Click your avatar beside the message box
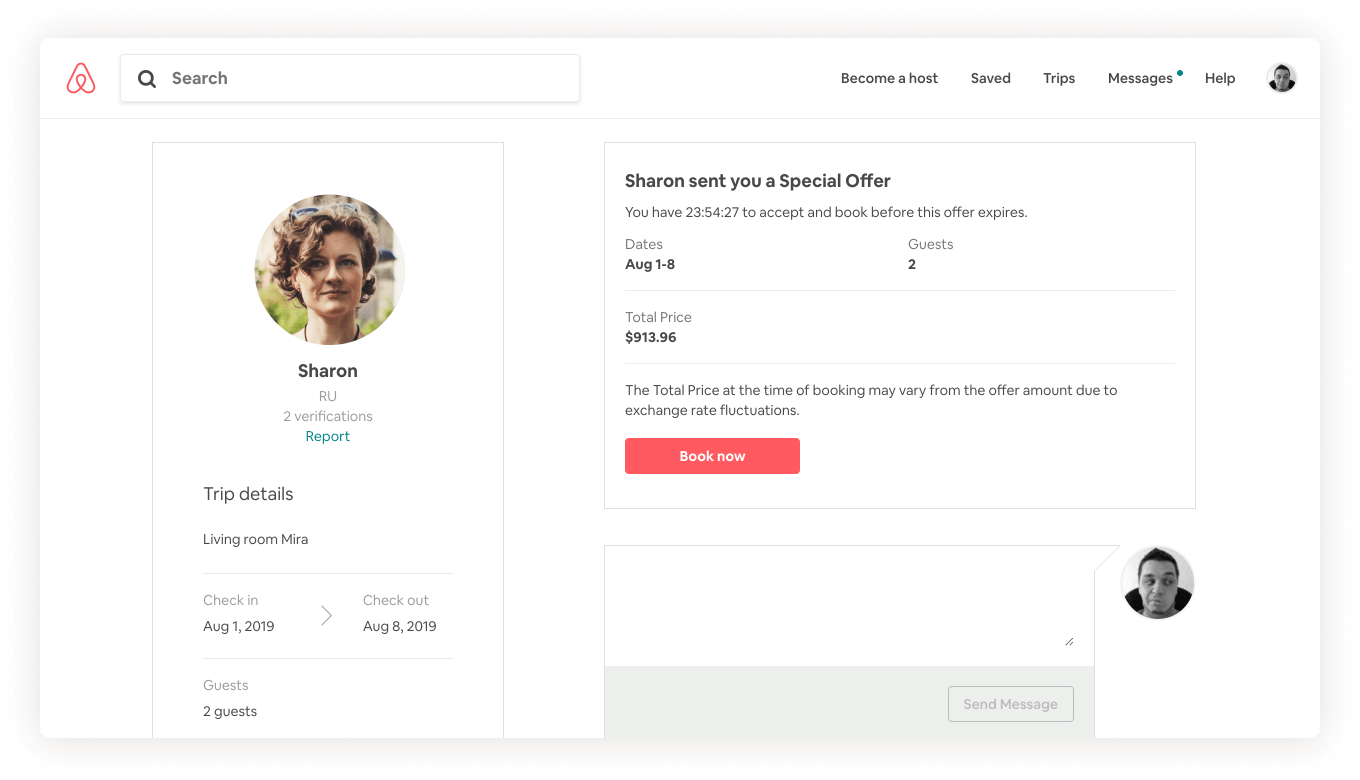The width and height of the screenshot is (1360, 780). tap(1157, 582)
